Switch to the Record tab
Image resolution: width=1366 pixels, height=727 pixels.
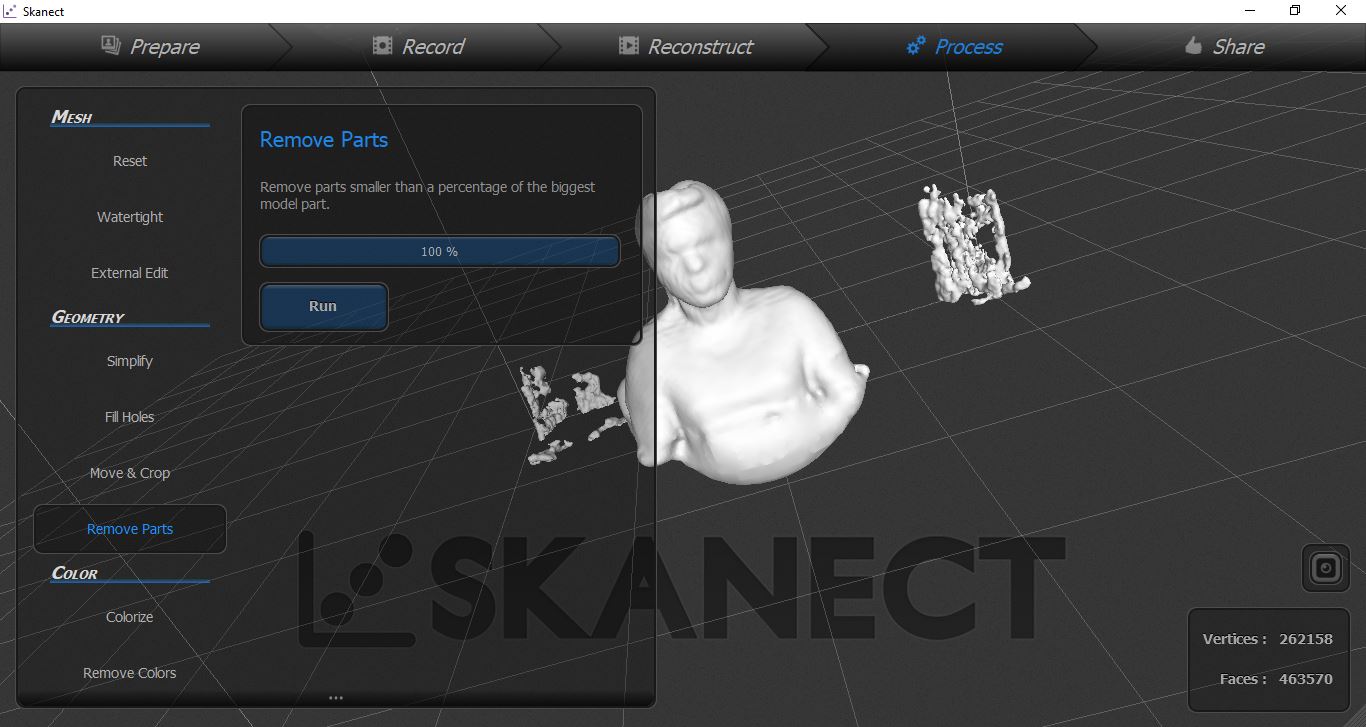[x=418, y=46]
